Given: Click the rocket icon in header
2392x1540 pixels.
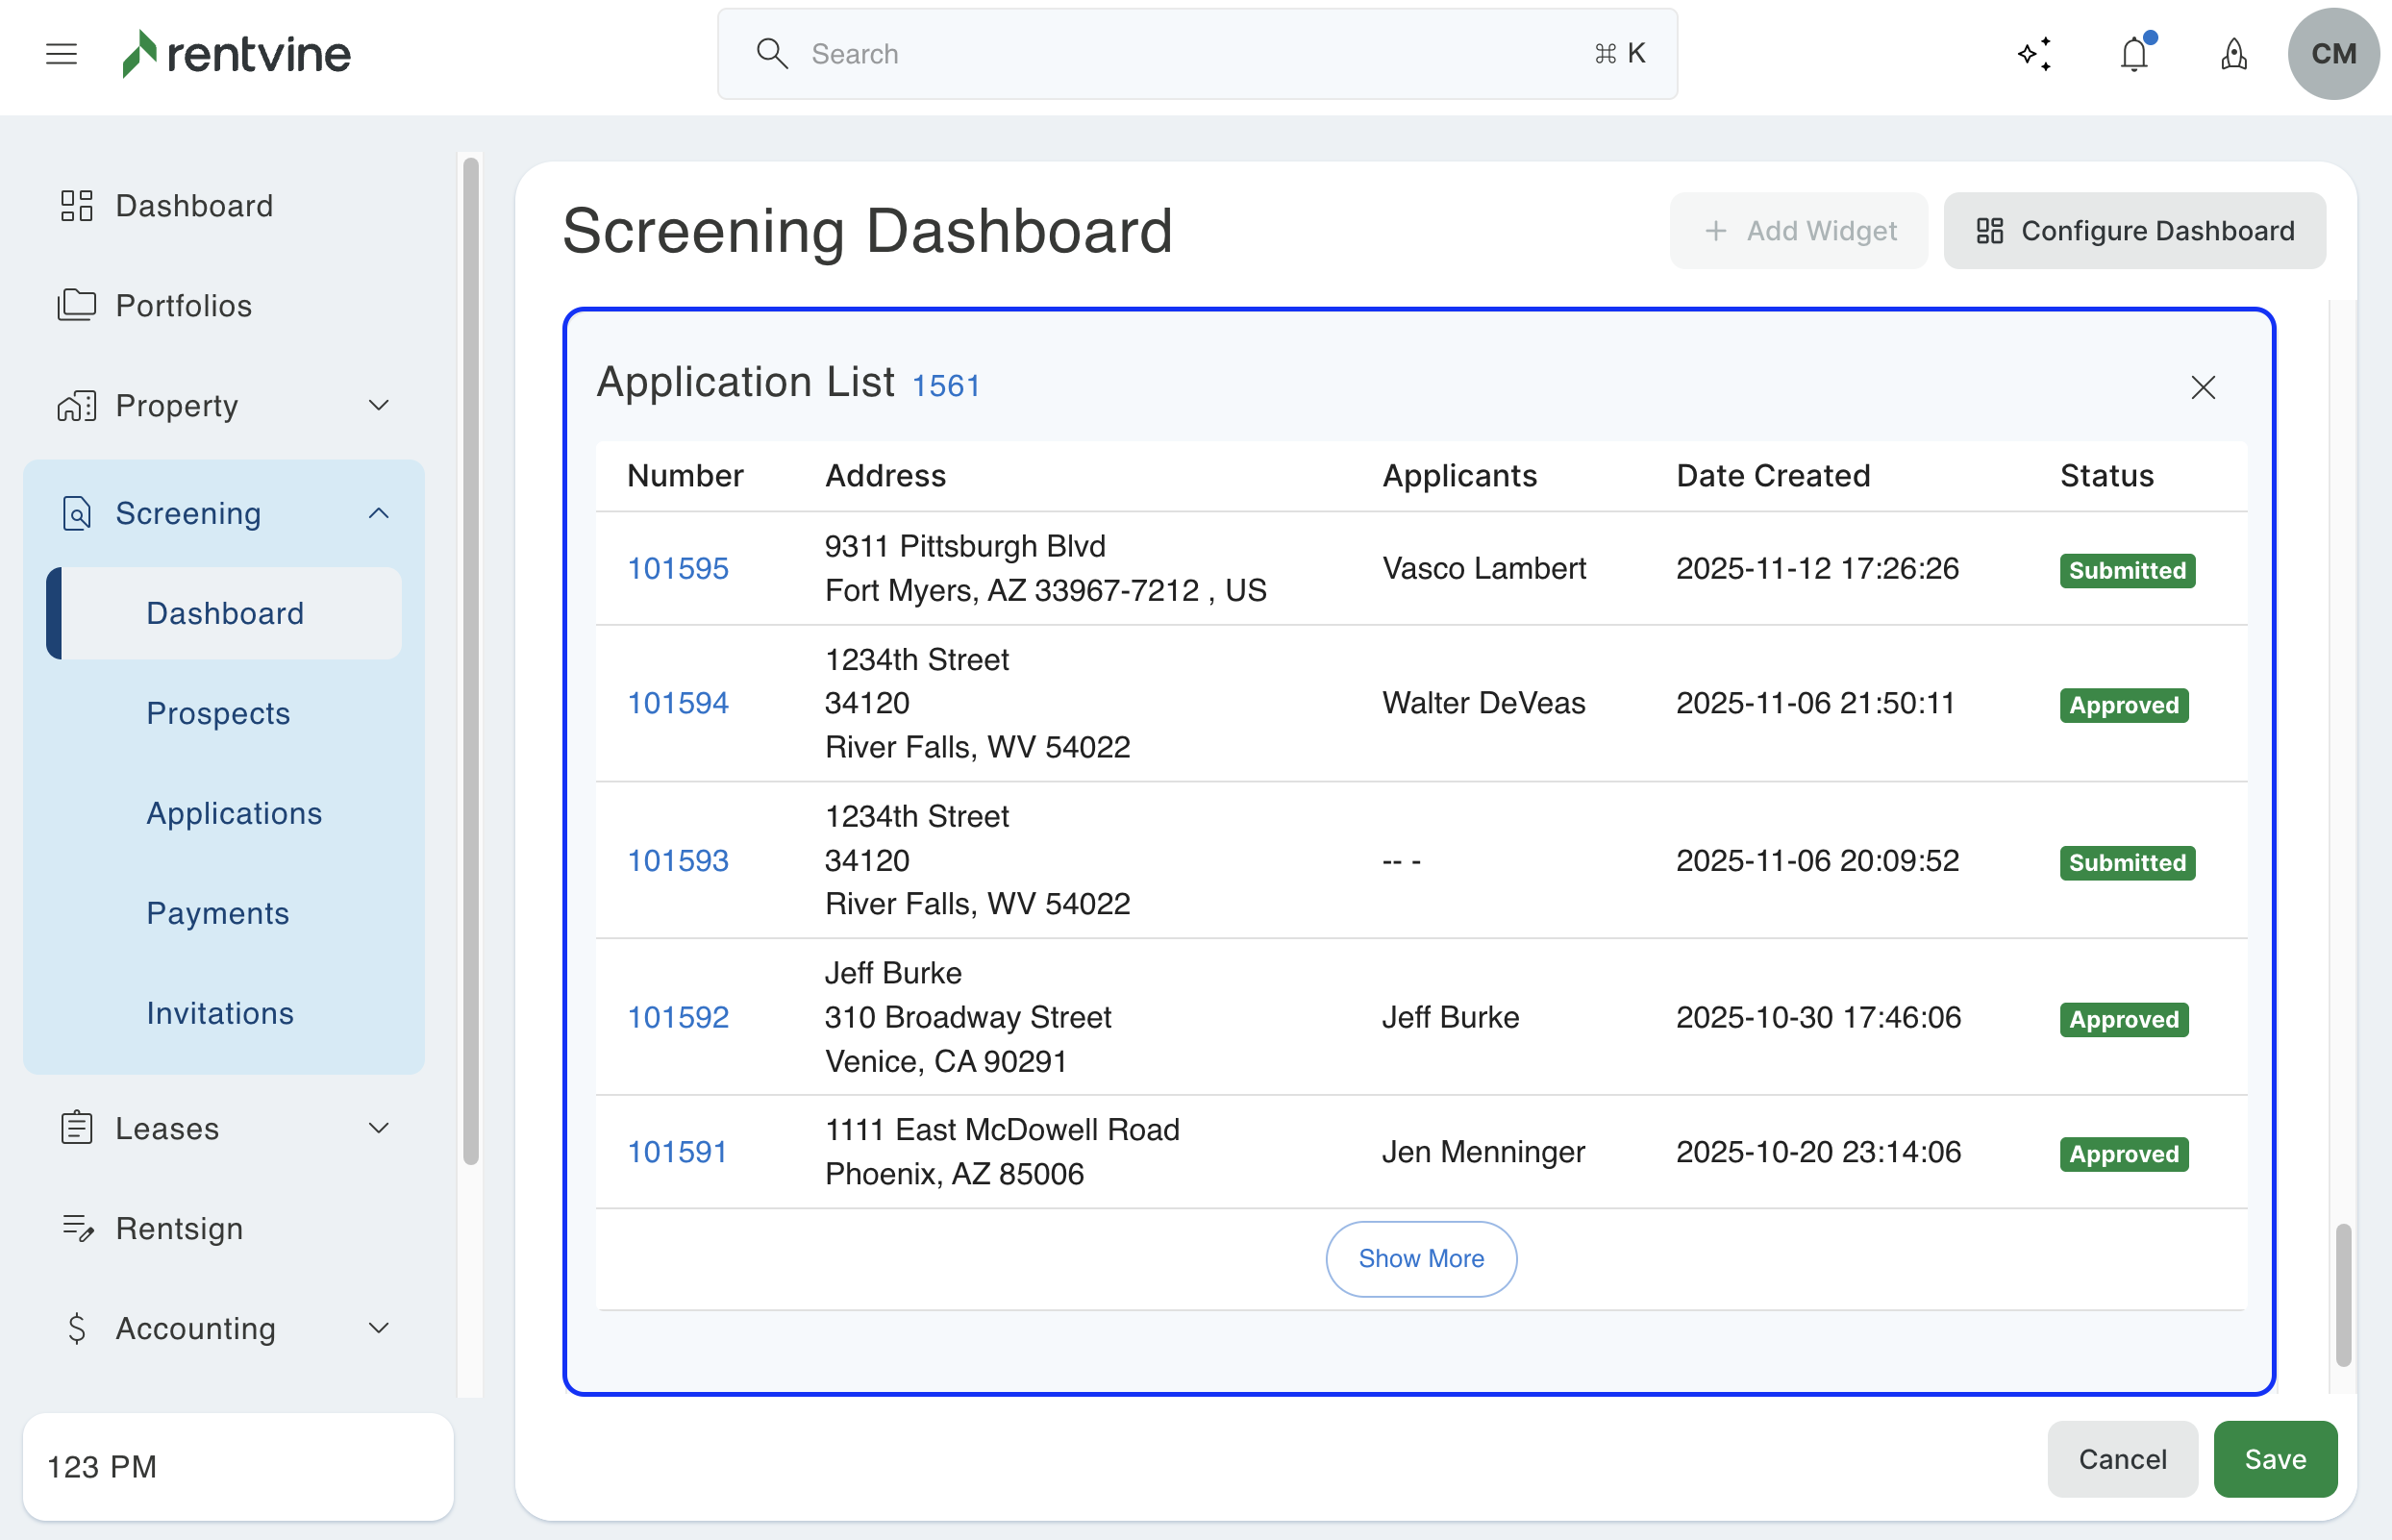Looking at the screenshot, I should click(2233, 54).
